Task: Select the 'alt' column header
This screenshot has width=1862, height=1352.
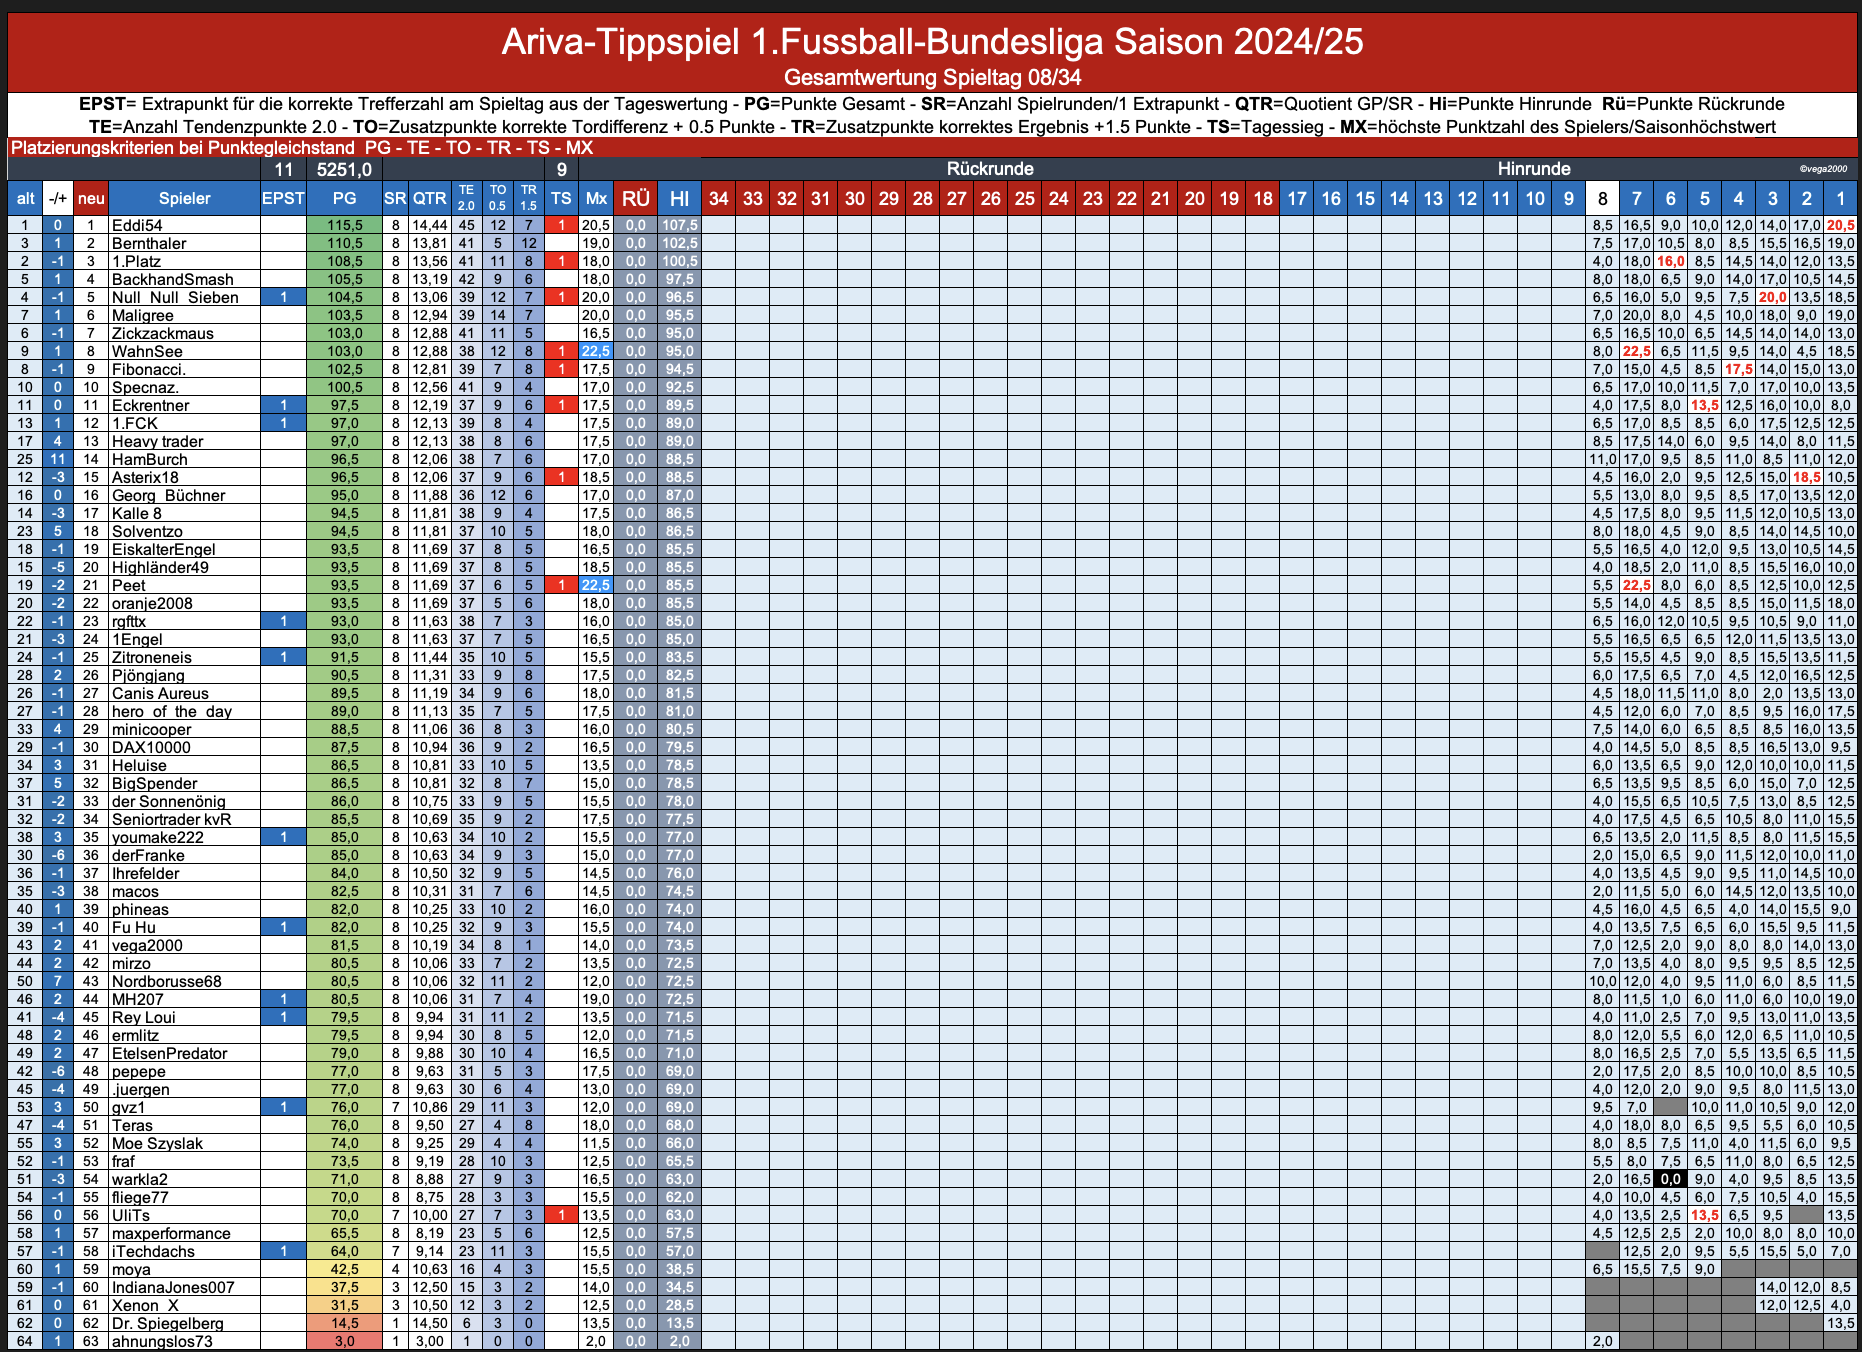Action: pyautogui.click(x=26, y=198)
